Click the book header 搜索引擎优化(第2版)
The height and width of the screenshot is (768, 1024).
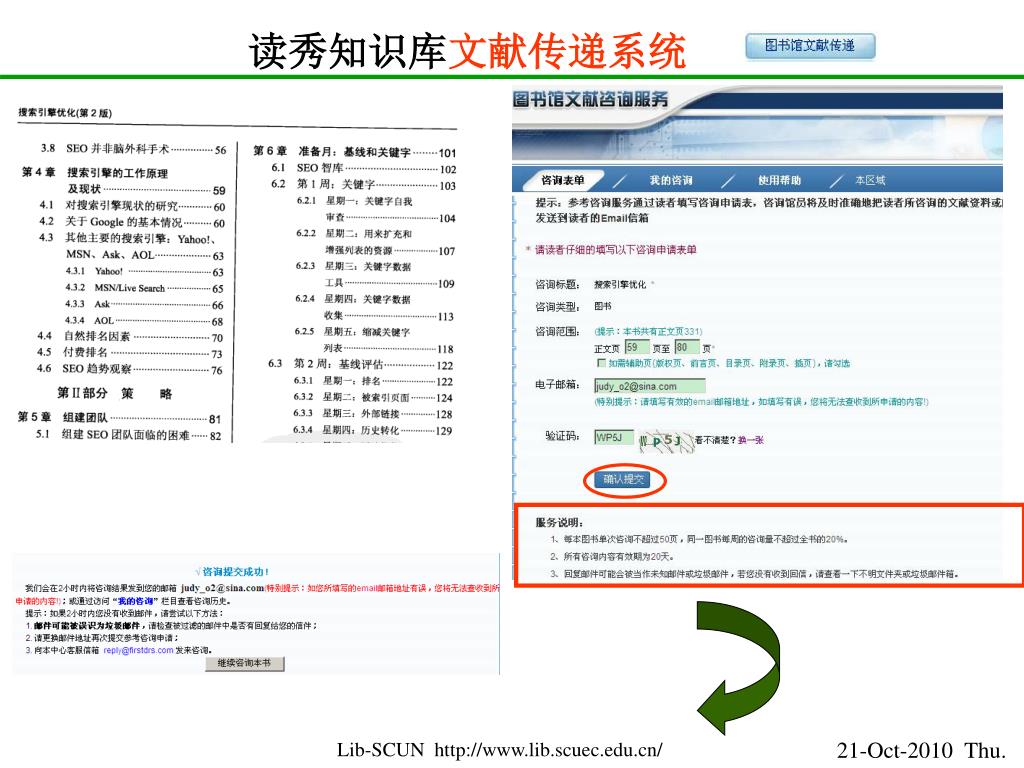(x=65, y=113)
